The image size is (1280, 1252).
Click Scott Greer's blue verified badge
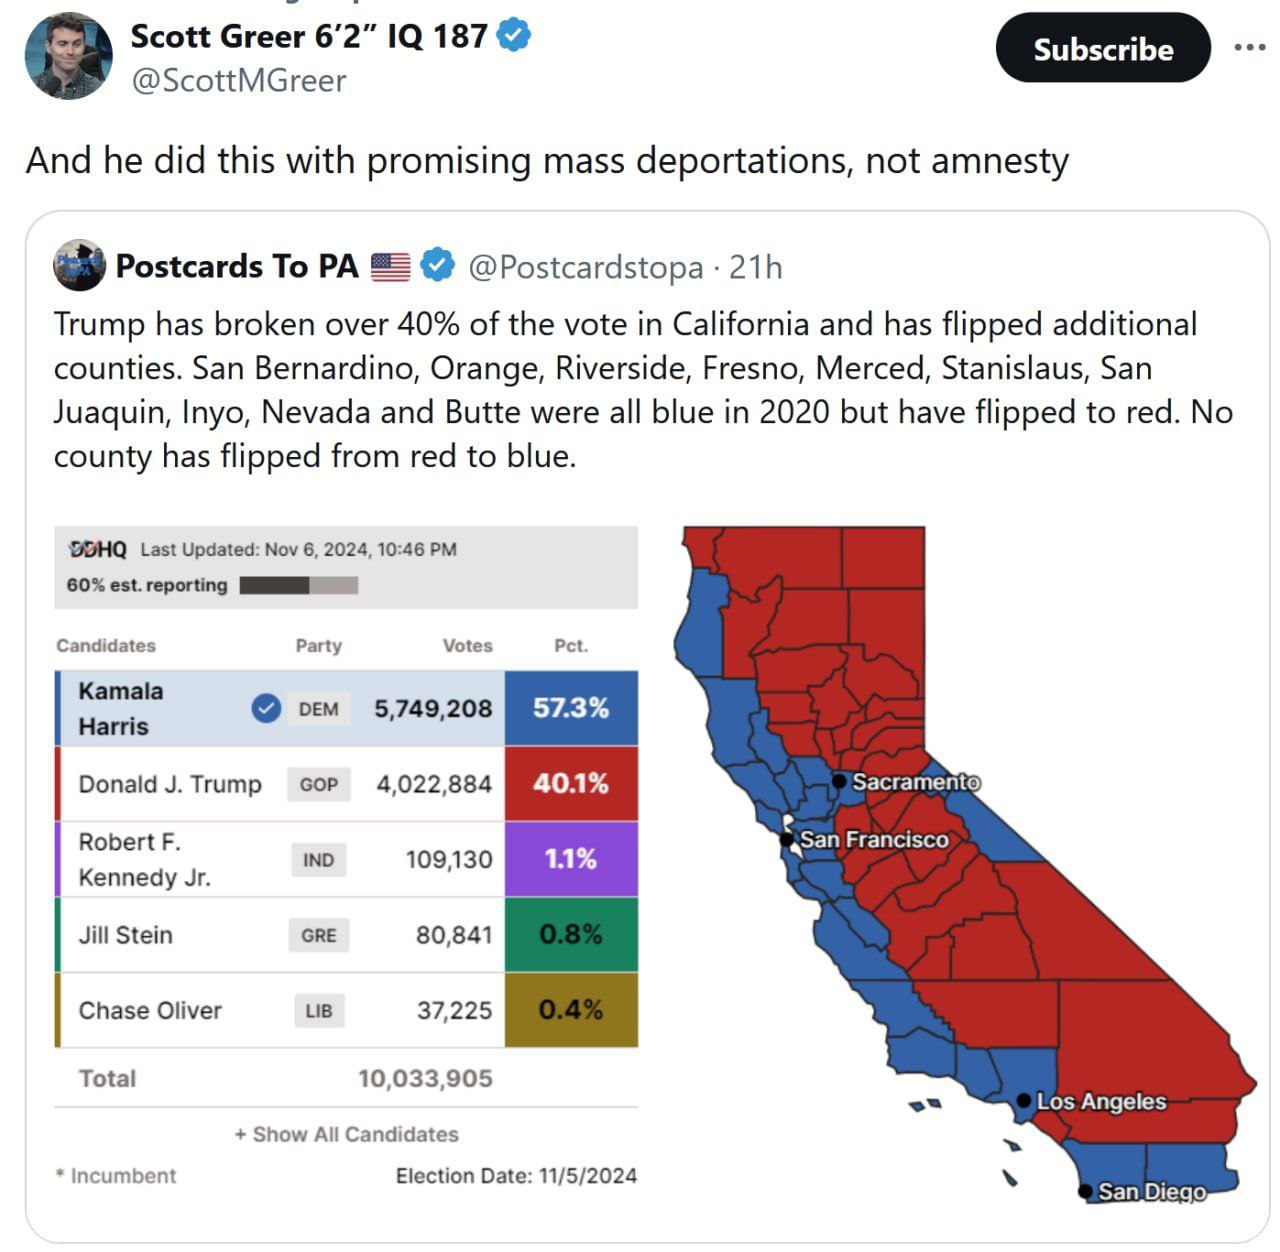point(514,36)
